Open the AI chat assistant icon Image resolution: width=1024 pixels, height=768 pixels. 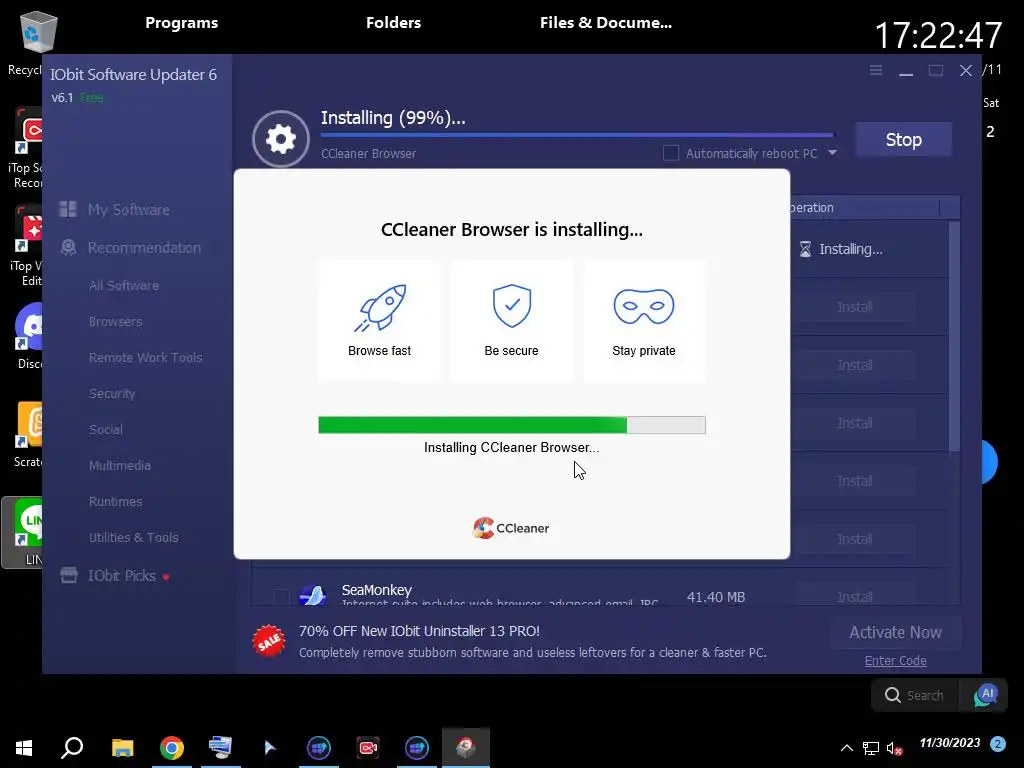pos(985,695)
